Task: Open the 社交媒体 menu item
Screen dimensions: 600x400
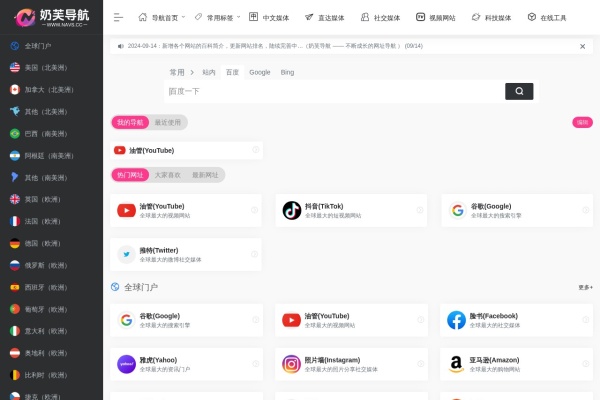Action: [380, 18]
